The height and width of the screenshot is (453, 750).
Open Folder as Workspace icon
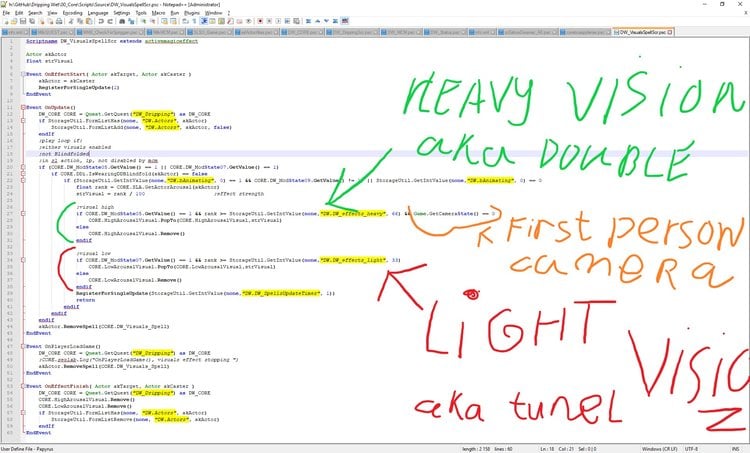(x=239, y=21)
